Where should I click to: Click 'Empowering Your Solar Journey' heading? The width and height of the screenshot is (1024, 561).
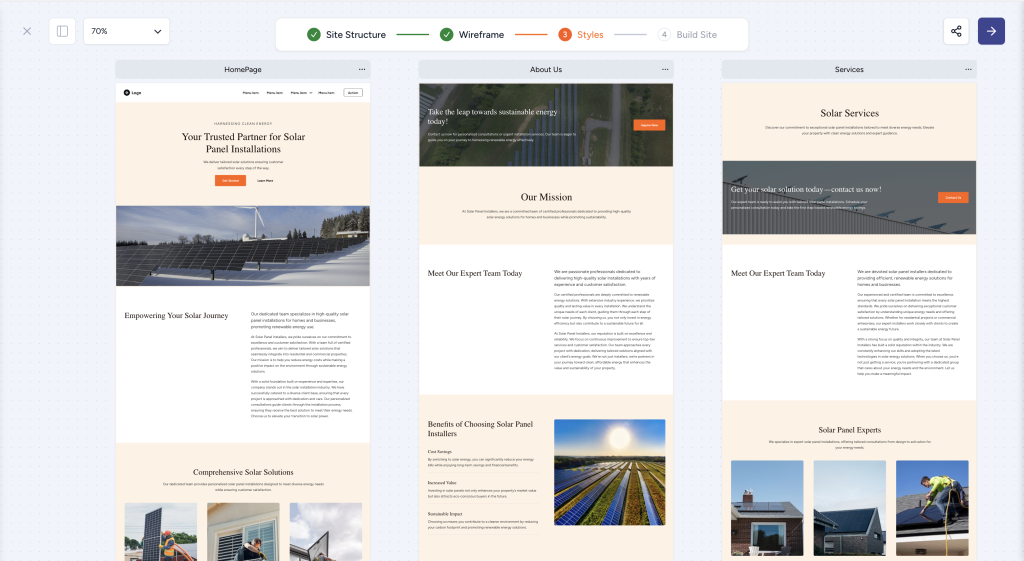tap(176, 315)
